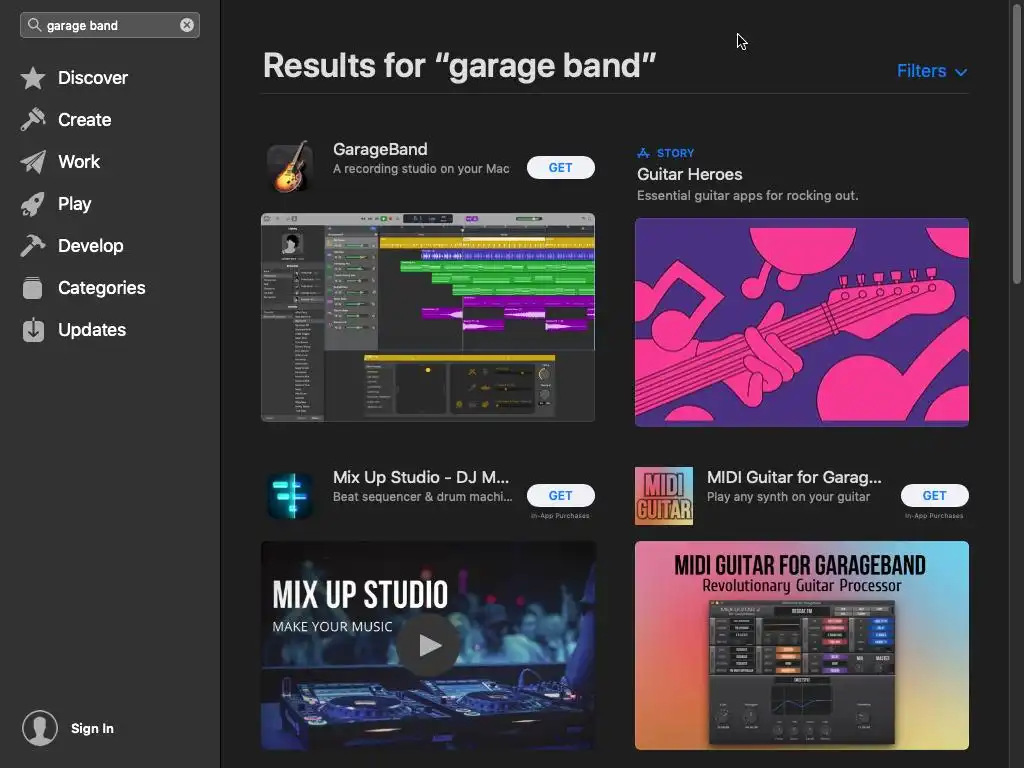Click 'A recording studio on your Mac' subtitle
The image size is (1024, 768).
[421, 169]
